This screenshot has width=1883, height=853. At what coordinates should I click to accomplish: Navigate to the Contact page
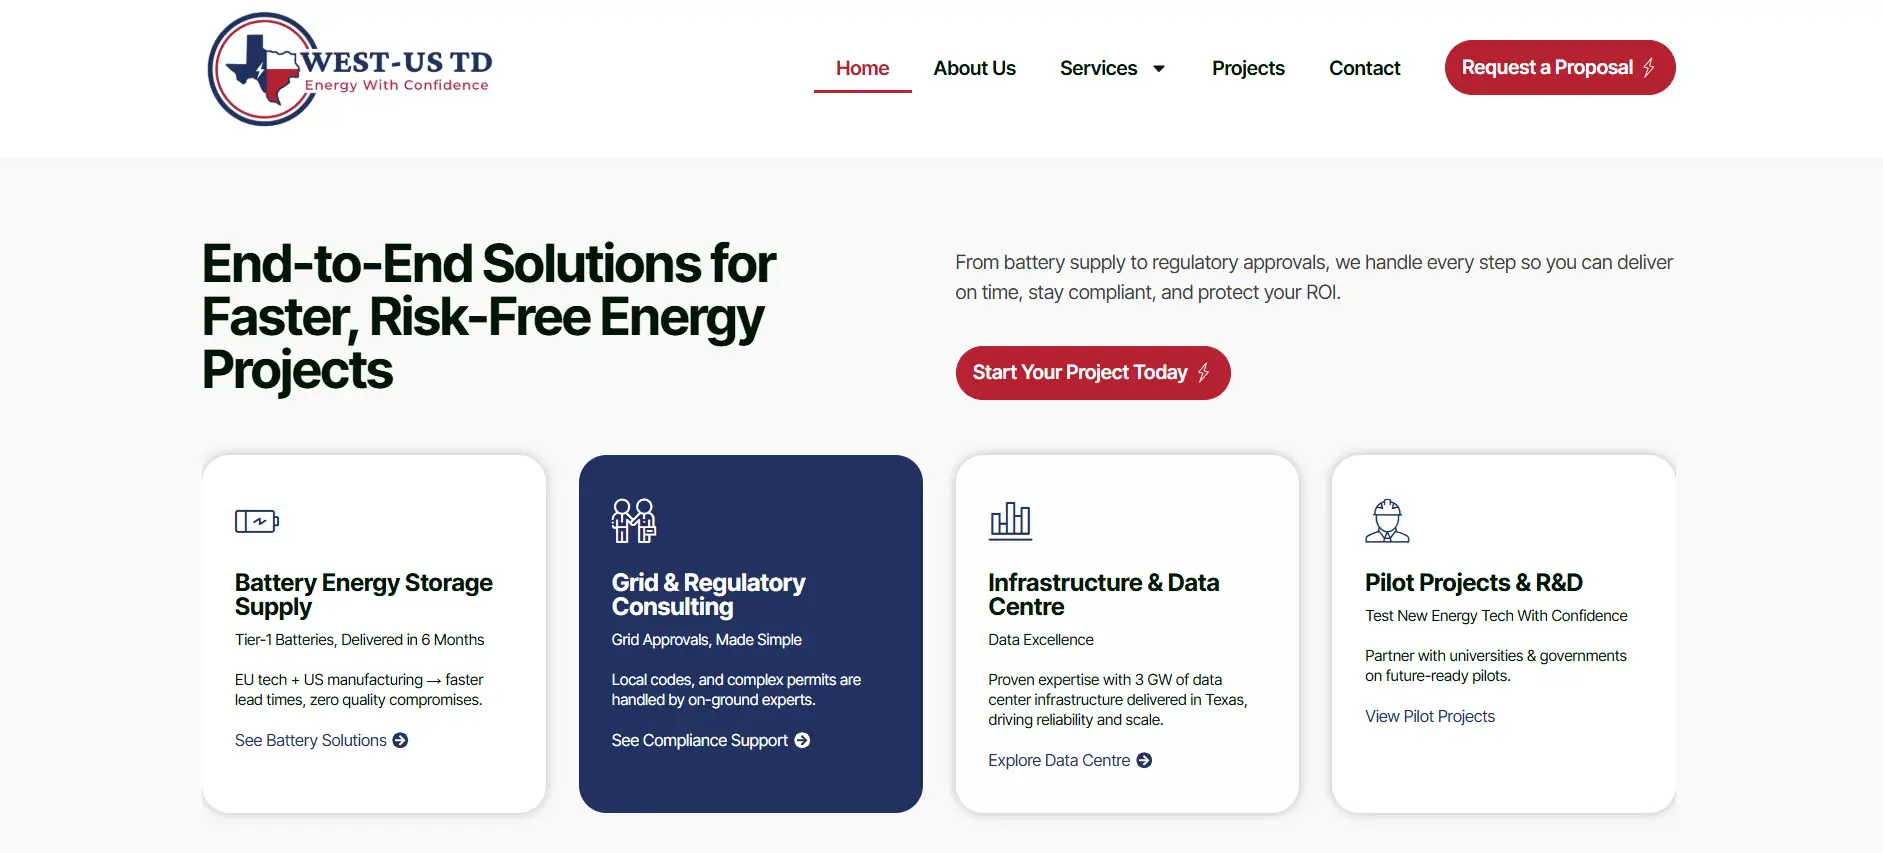(x=1364, y=68)
